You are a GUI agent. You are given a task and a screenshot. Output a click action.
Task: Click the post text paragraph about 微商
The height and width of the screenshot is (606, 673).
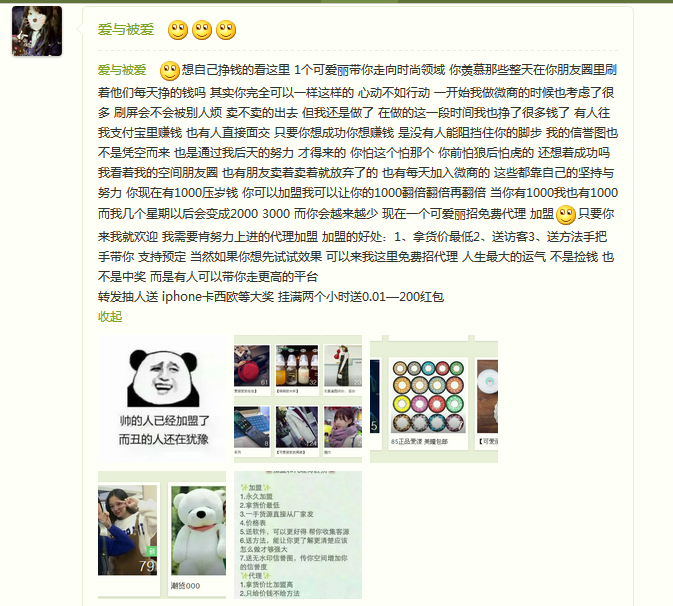358,173
